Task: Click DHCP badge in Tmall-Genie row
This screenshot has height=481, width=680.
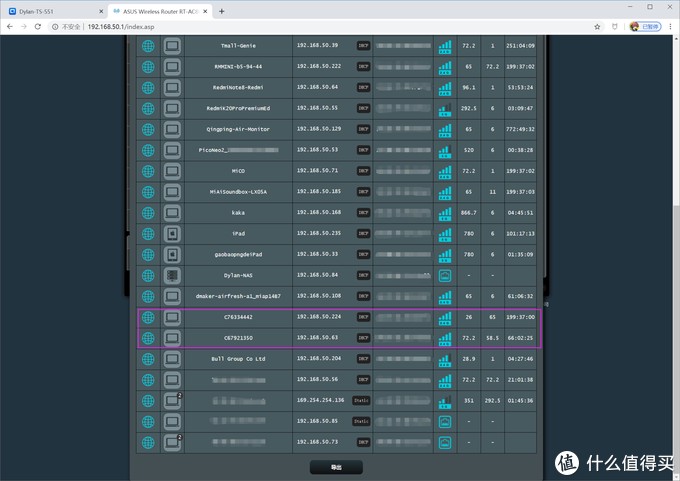Action: click(x=363, y=46)
